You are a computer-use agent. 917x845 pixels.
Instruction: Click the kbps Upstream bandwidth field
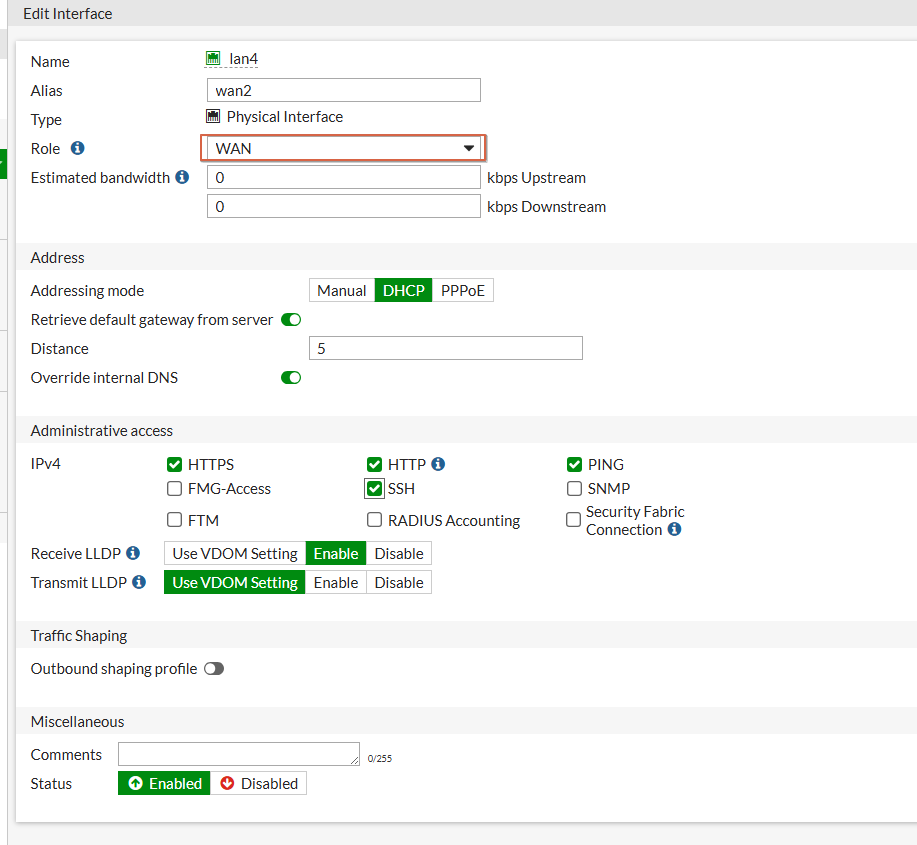(x=344, y=177)
